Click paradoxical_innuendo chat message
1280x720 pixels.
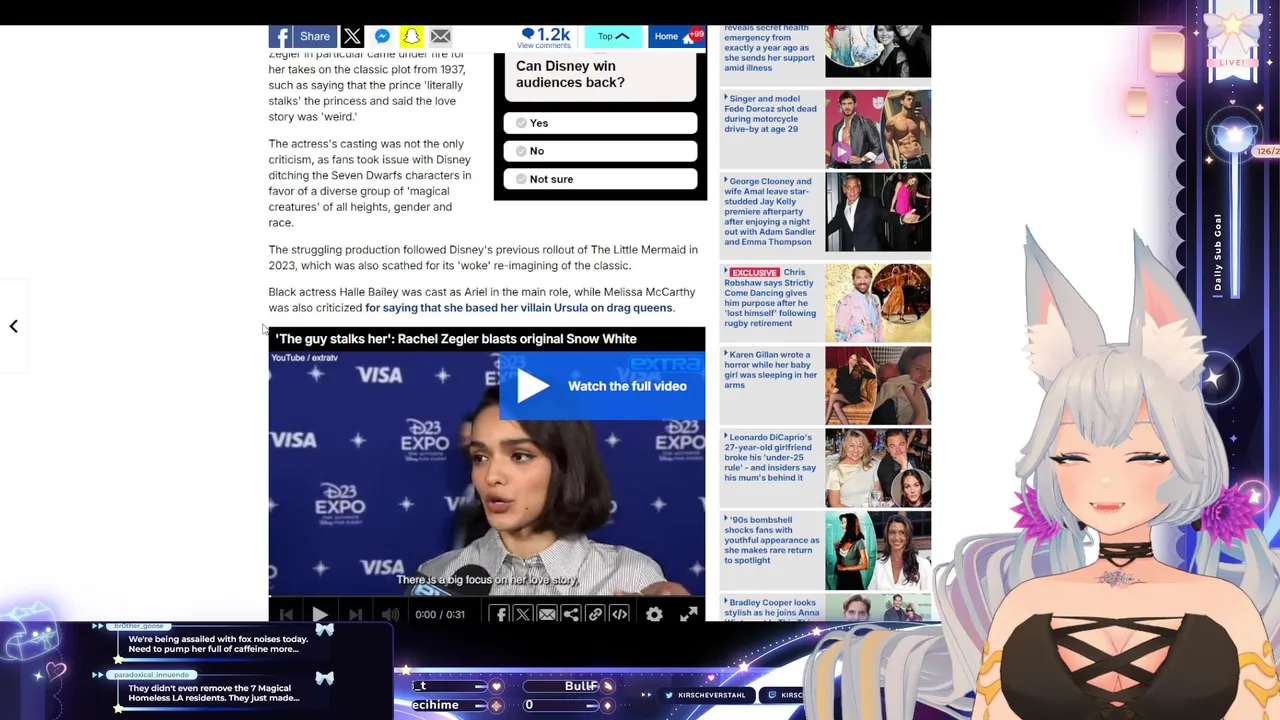(x=213, y=693)
